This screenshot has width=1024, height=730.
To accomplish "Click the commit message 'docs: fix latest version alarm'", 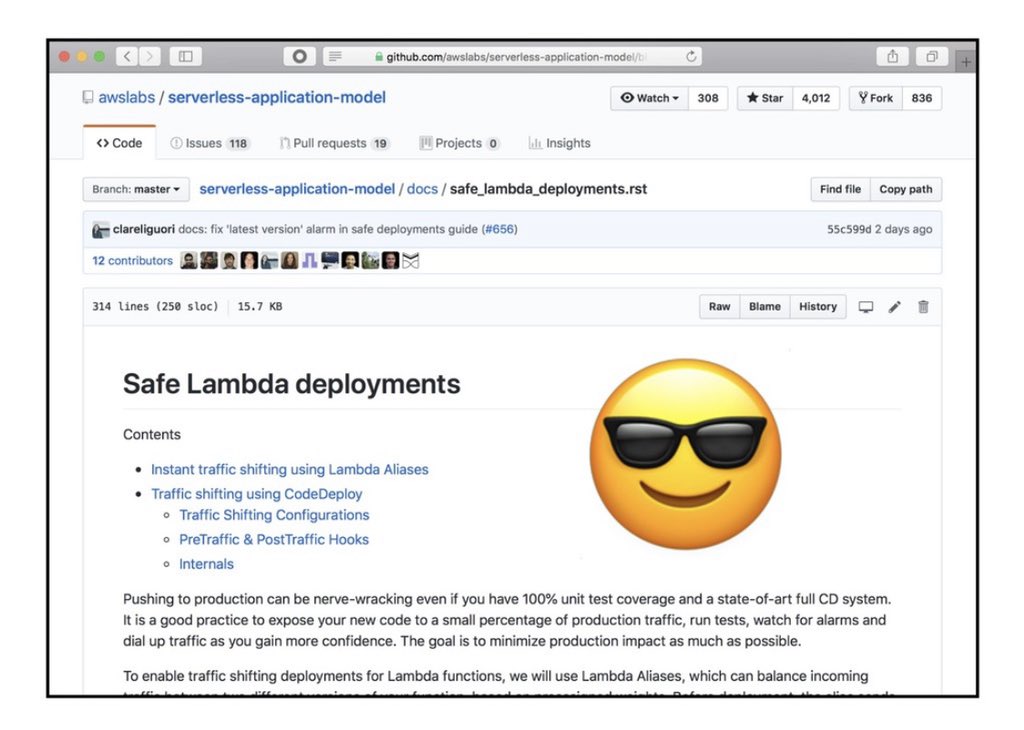I will pyautogui.click(x=328, y=229).
